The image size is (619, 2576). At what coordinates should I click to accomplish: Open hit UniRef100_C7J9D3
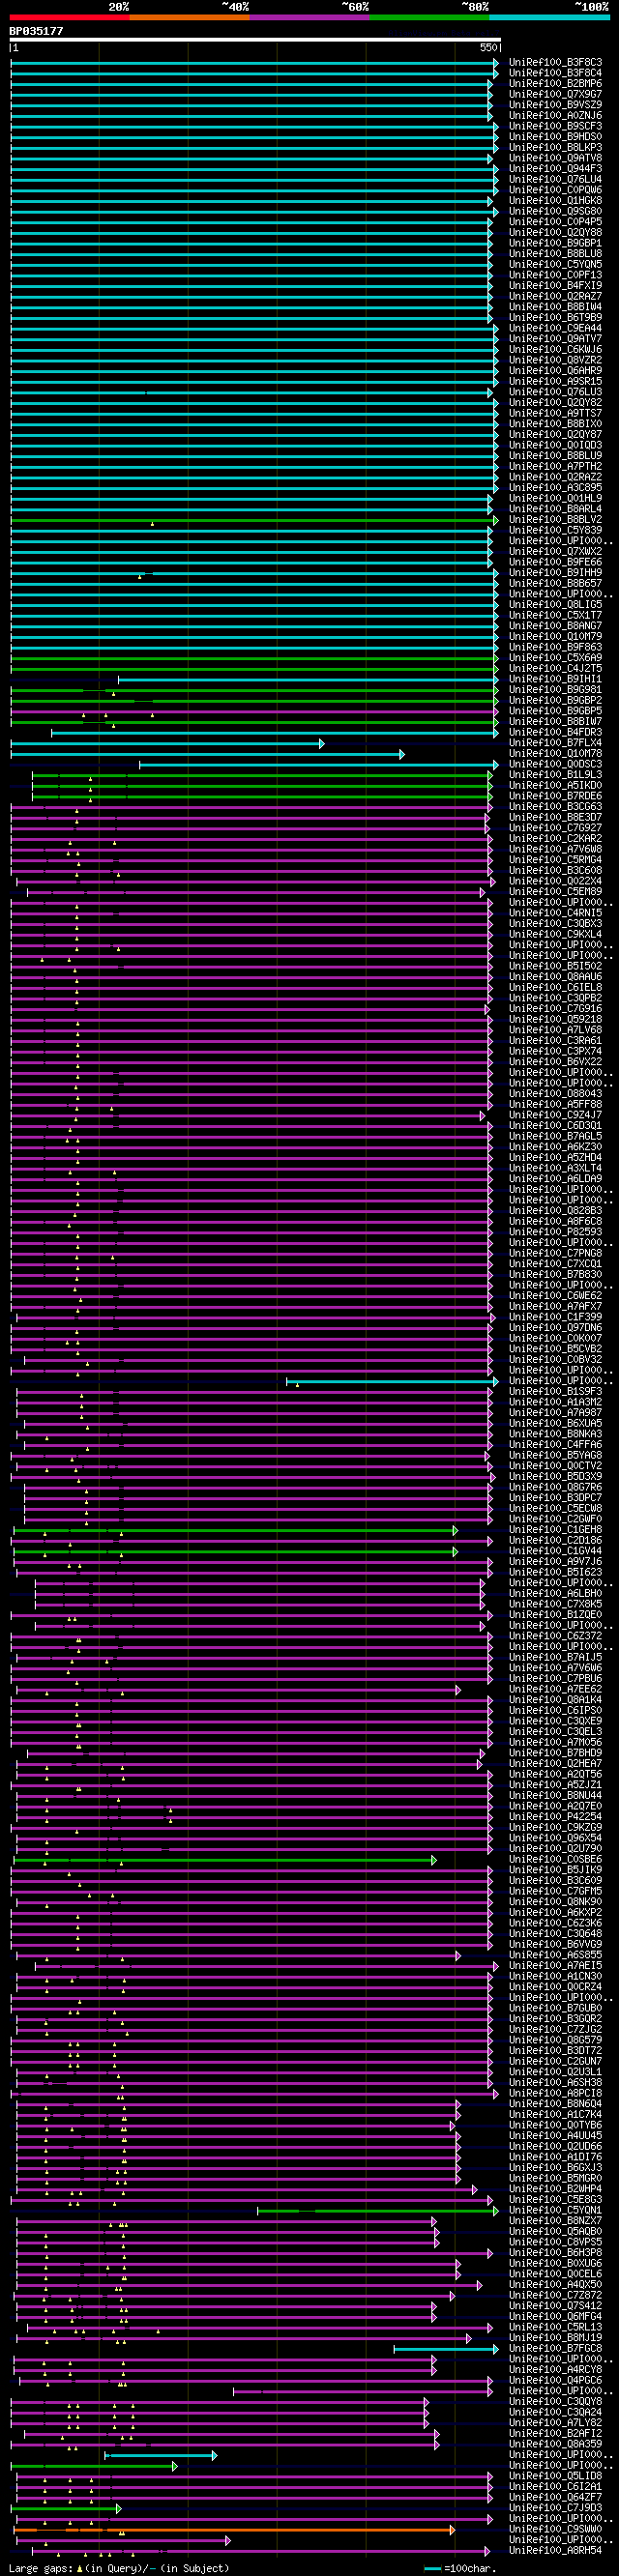point(555,2508)
